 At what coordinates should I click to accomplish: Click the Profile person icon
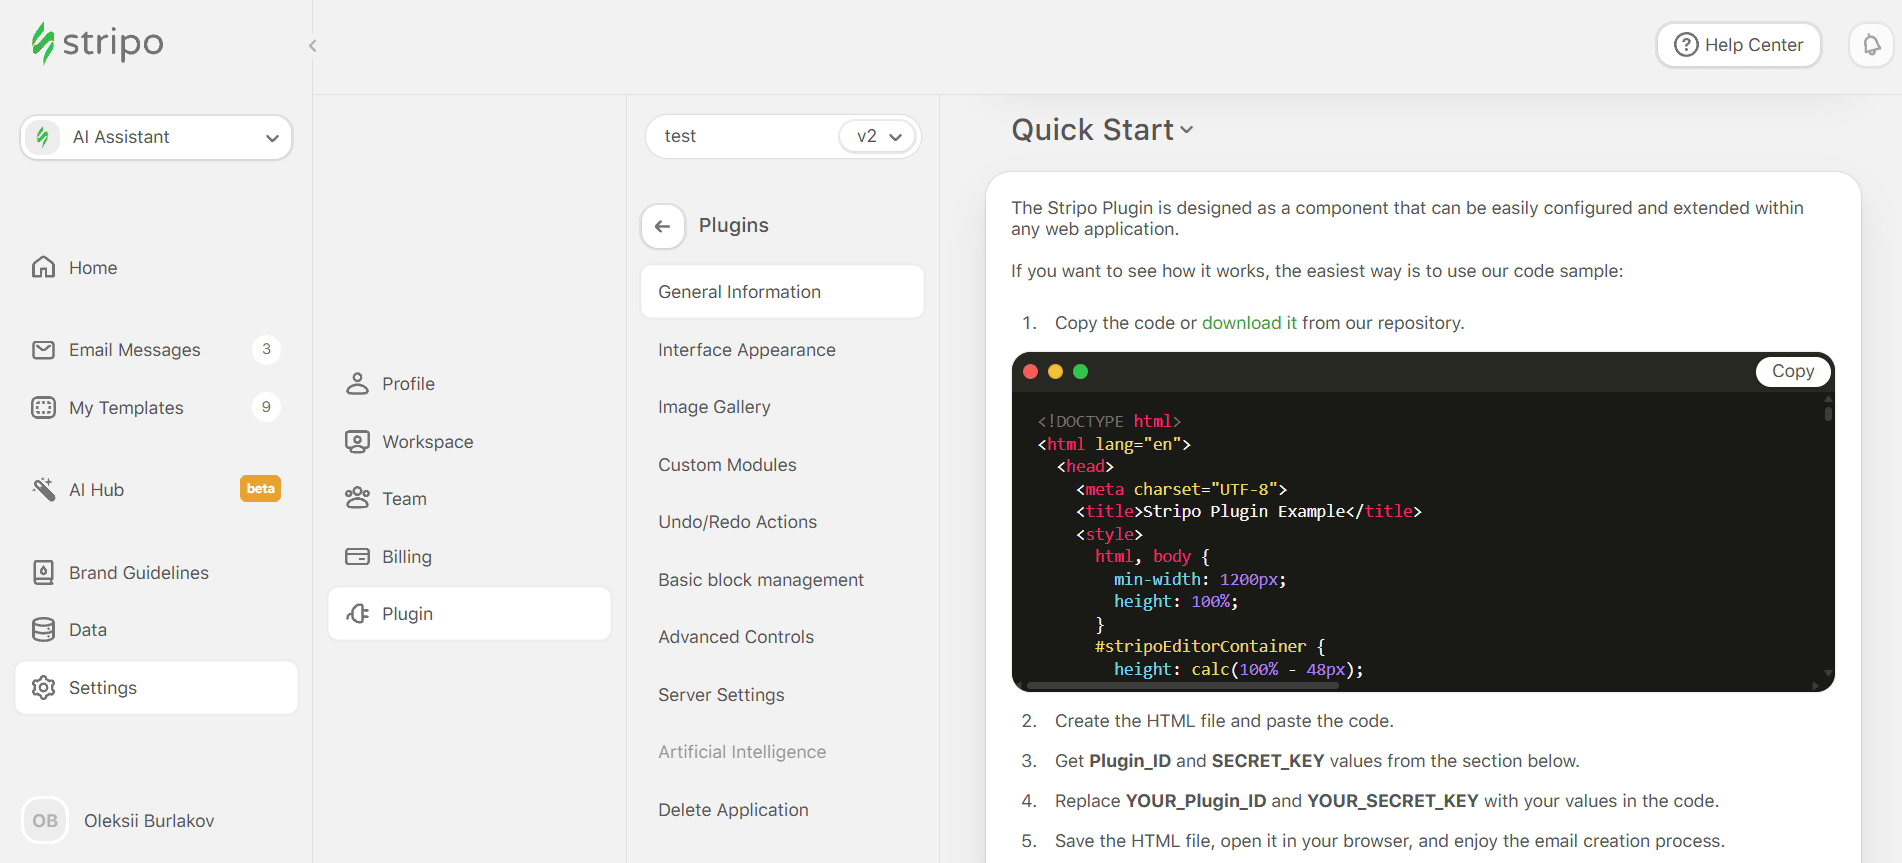coord(357,384)
